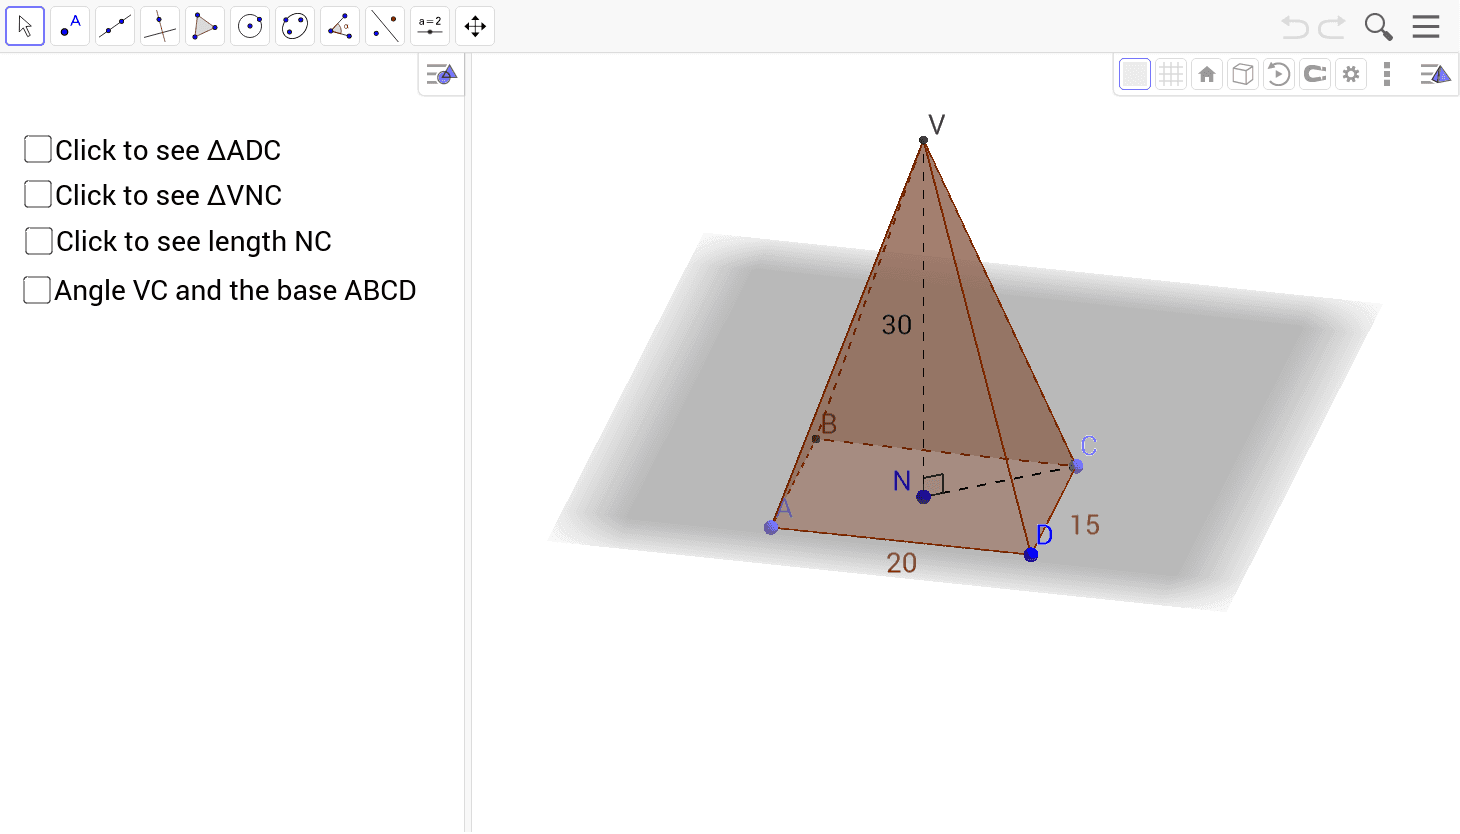
Task: Select the Move Graphics View tool
Action: pos(474,25)
